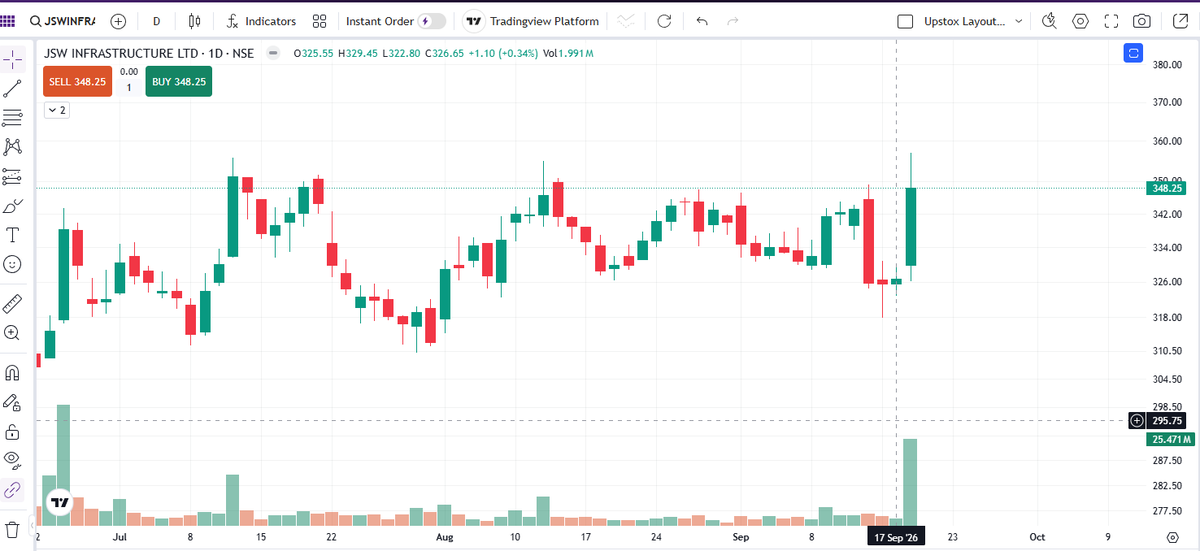
Task: Take a chart snapshot with camera icon
Action: 1141,21
